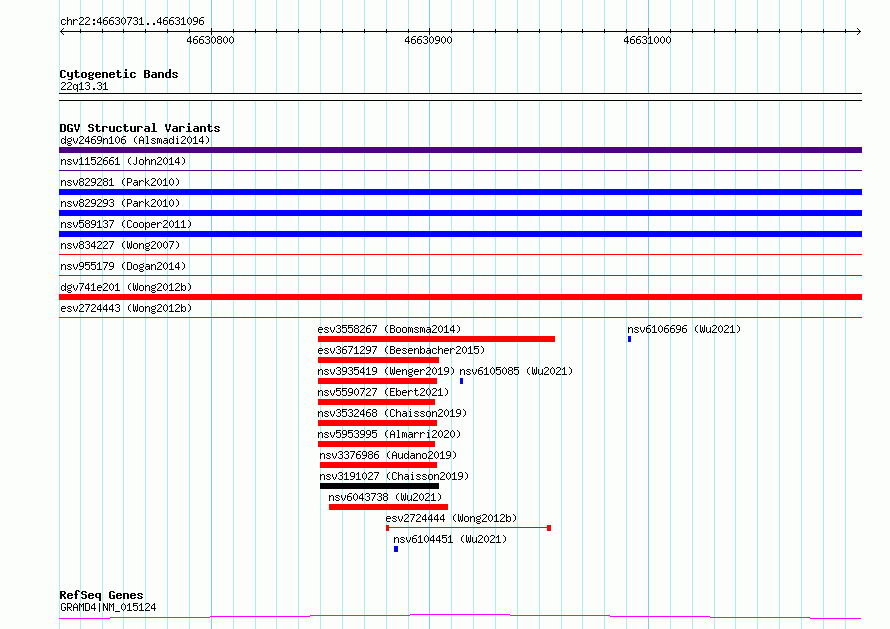Click red bar under nsv3376986
Screen dimensions: 890x629
pos(379,465)
